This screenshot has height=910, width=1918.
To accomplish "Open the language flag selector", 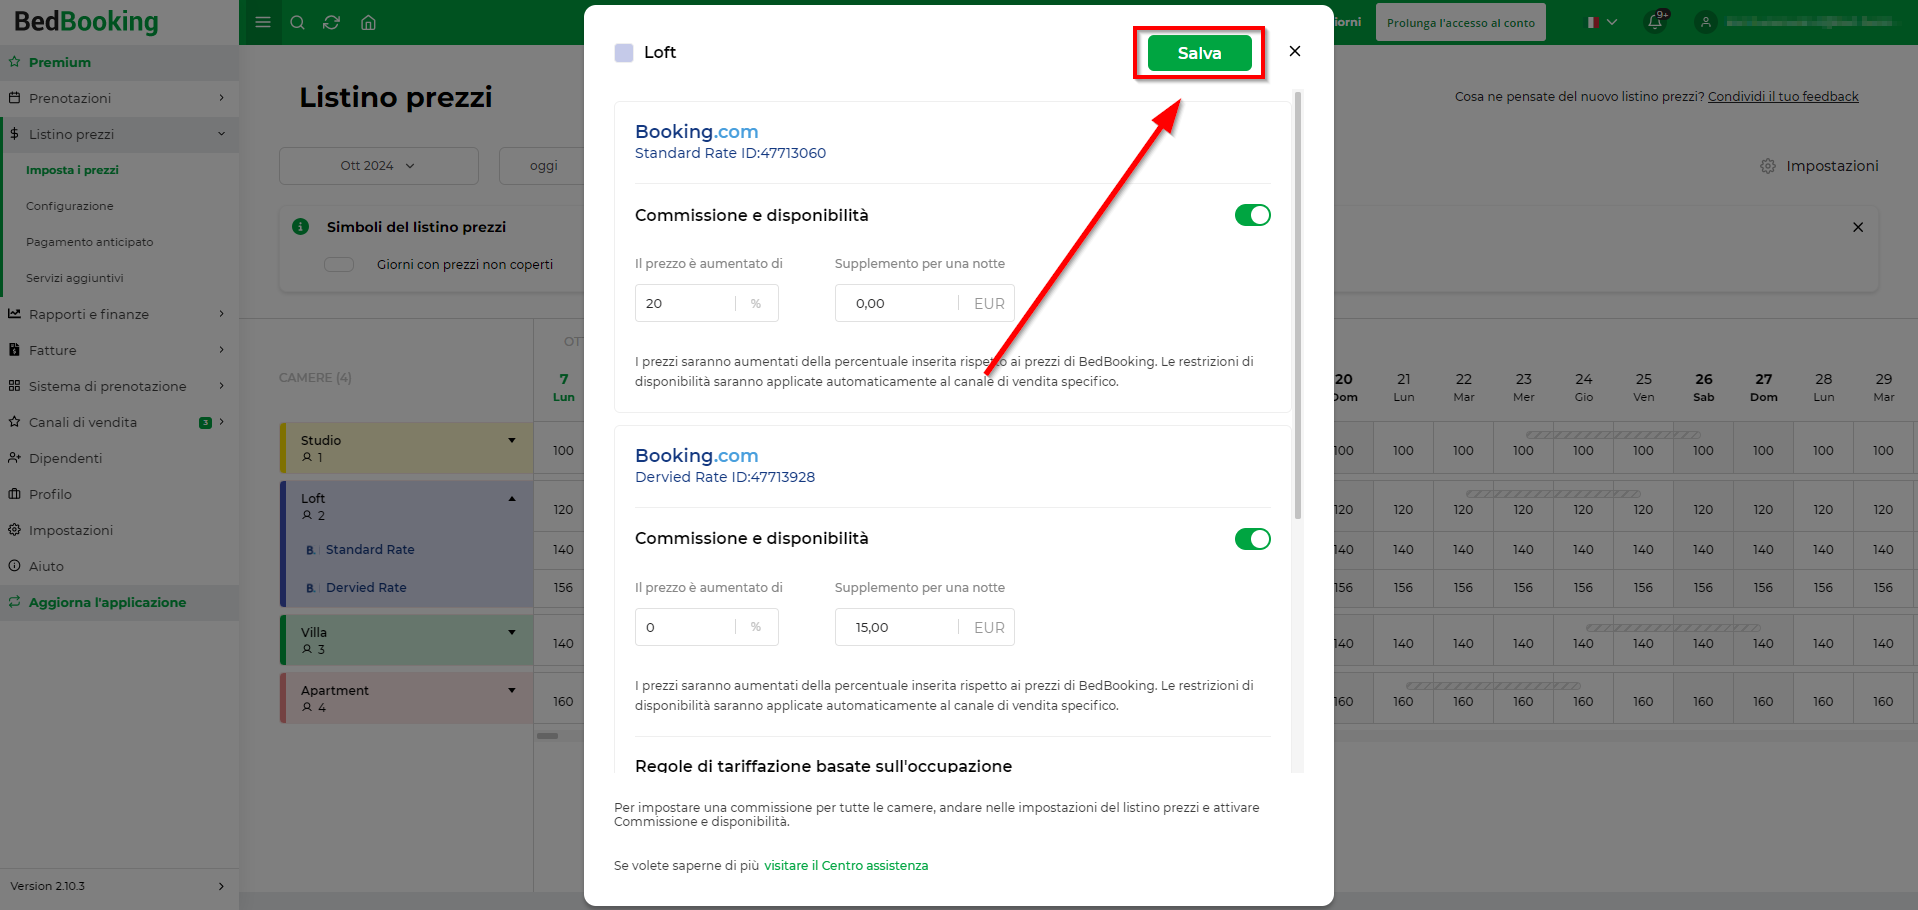I will click(1602, 22).
